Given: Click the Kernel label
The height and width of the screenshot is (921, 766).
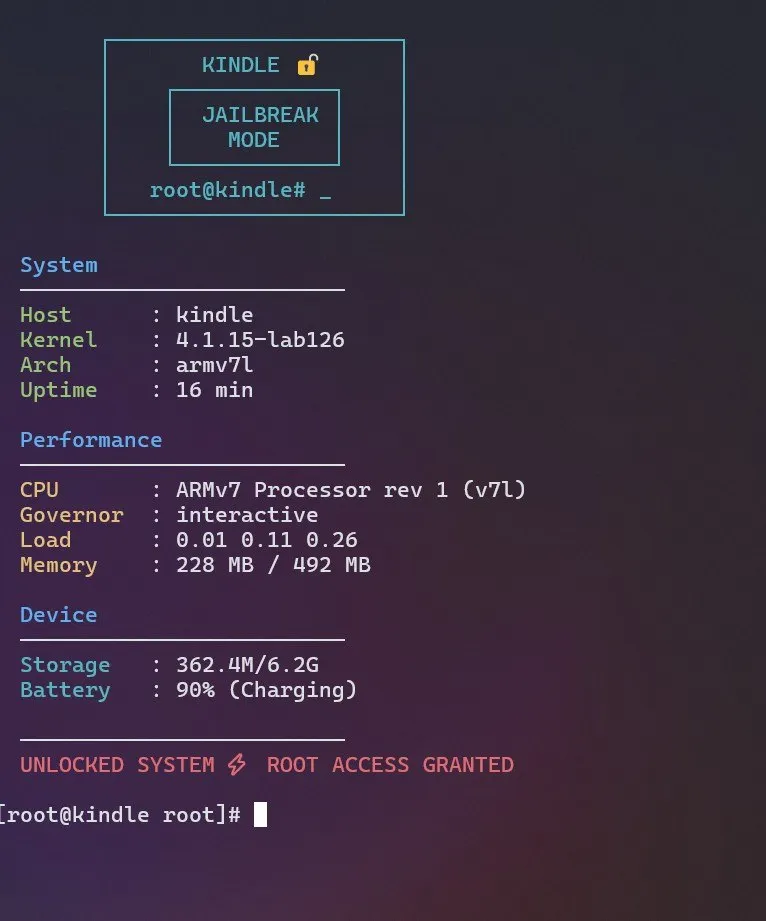Looking at the screenshot, I should [x=59, y=340].
